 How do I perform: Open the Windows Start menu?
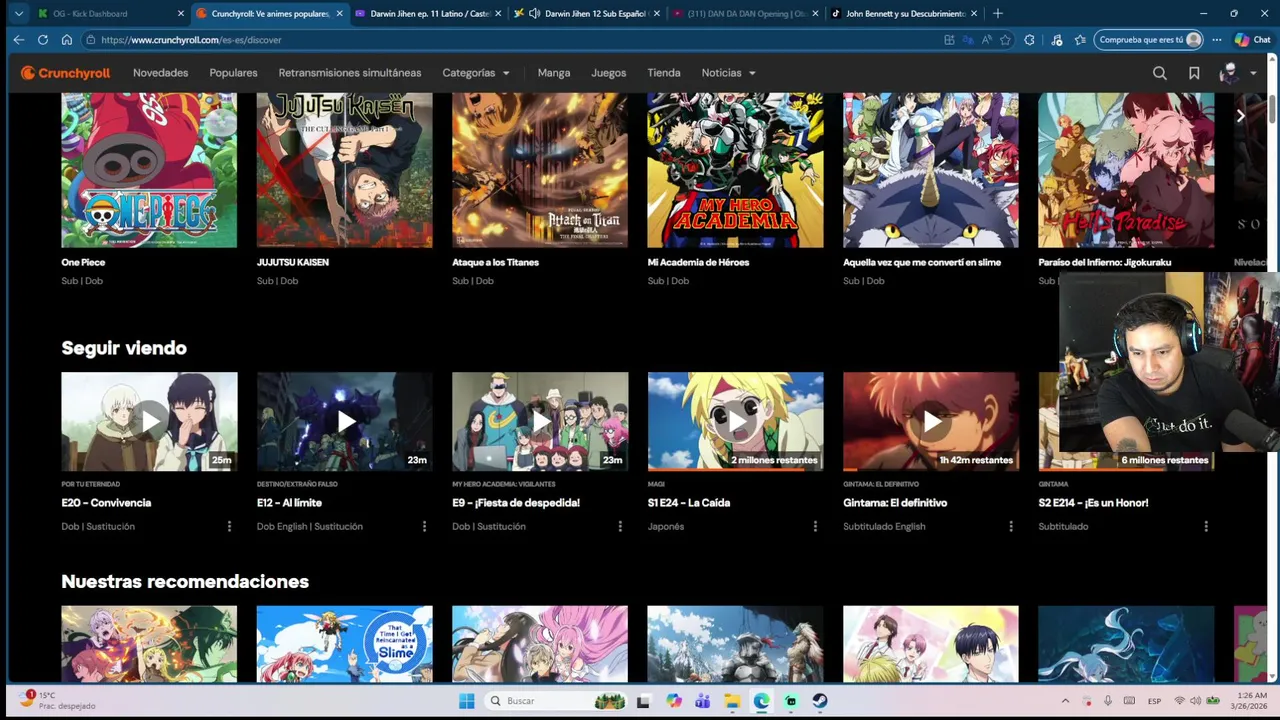coord(467,701)
